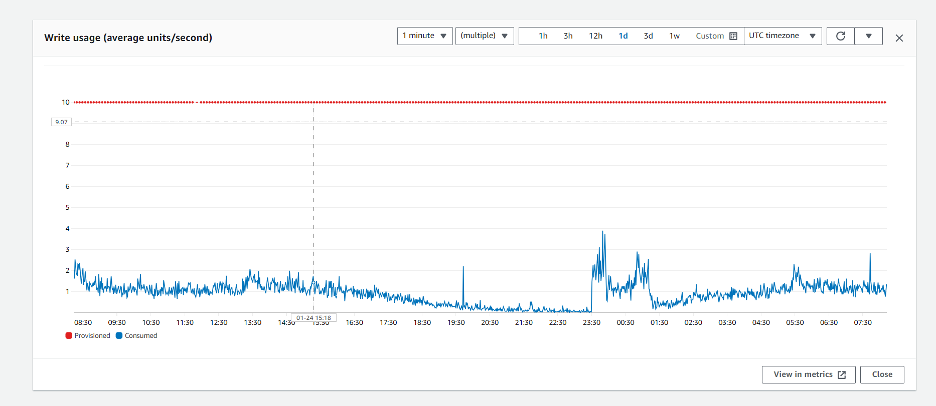Open the 1 minute period dropdown
Screen dimensions: 936x406
[x=424, y=36]
